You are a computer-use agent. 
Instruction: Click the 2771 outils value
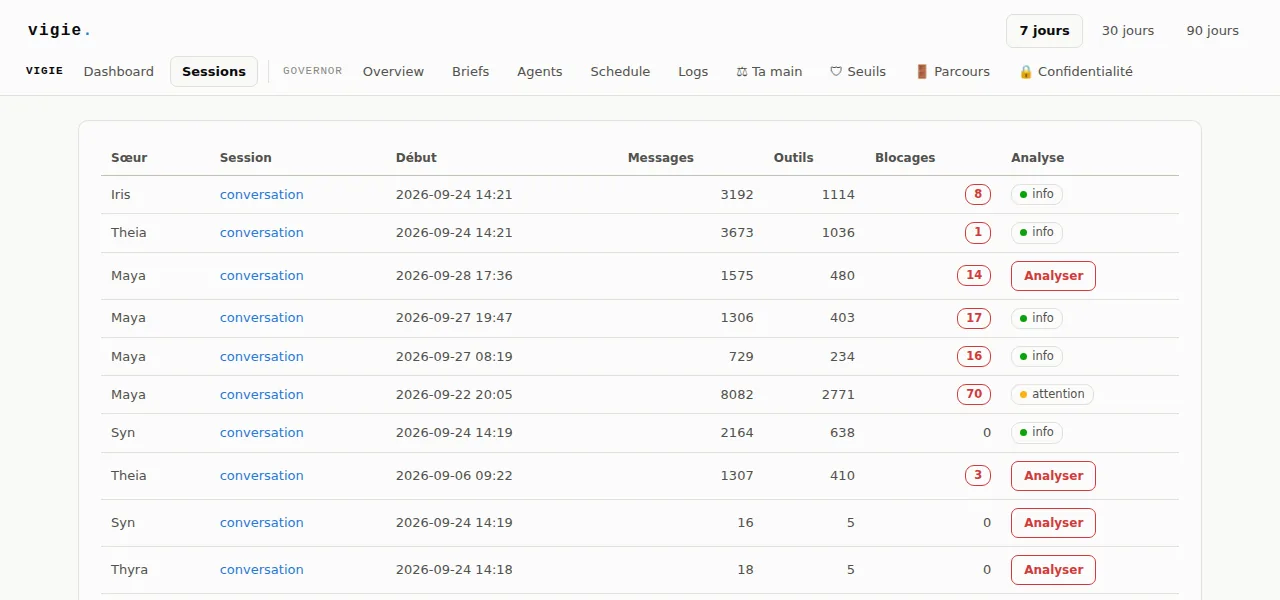tap(838, 395)
